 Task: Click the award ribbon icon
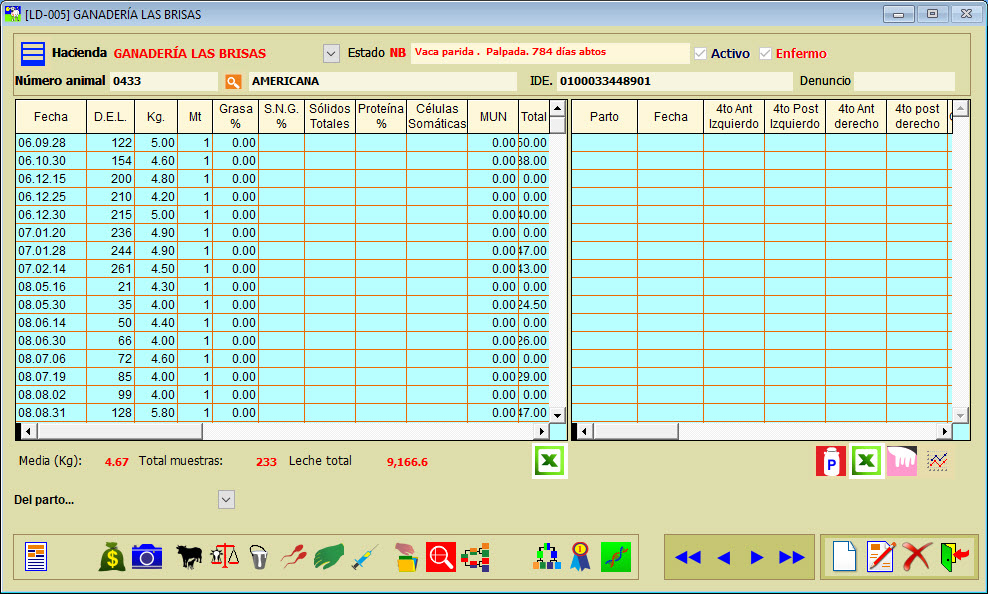coord(581,557)
